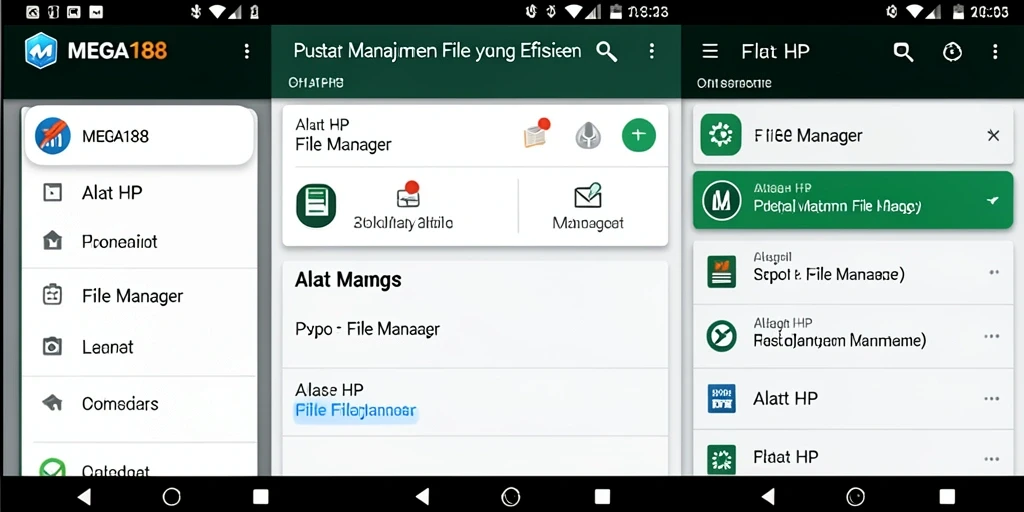Tap gear icon of FIlee Manager
Viewport: 1024px width, 512px height.
(x=721, y=135)
